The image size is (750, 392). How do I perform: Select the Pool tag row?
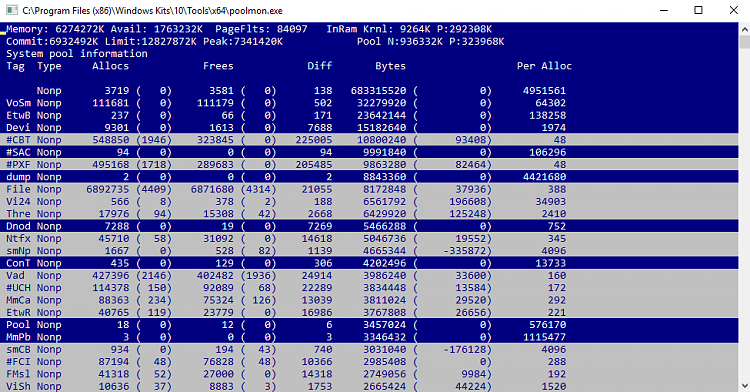[x=369, y=325]
